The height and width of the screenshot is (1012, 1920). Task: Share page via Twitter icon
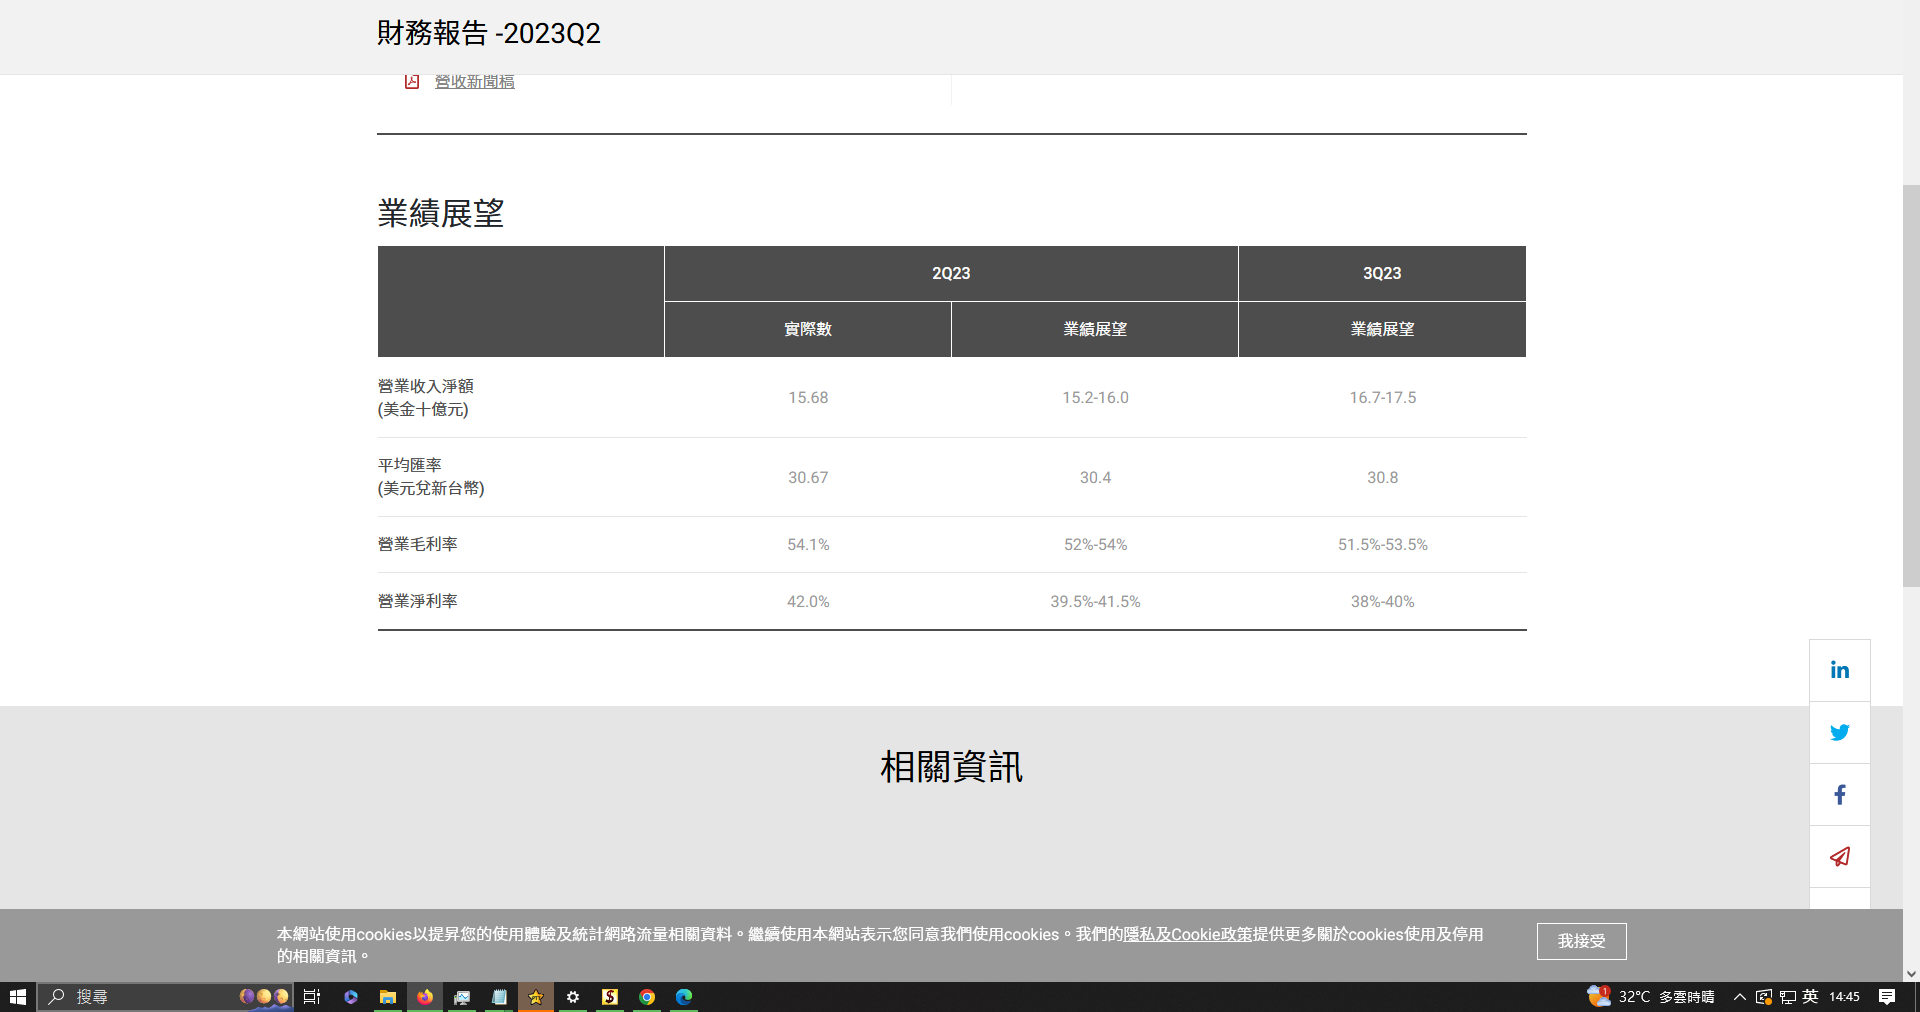(x=1839, y=733)
